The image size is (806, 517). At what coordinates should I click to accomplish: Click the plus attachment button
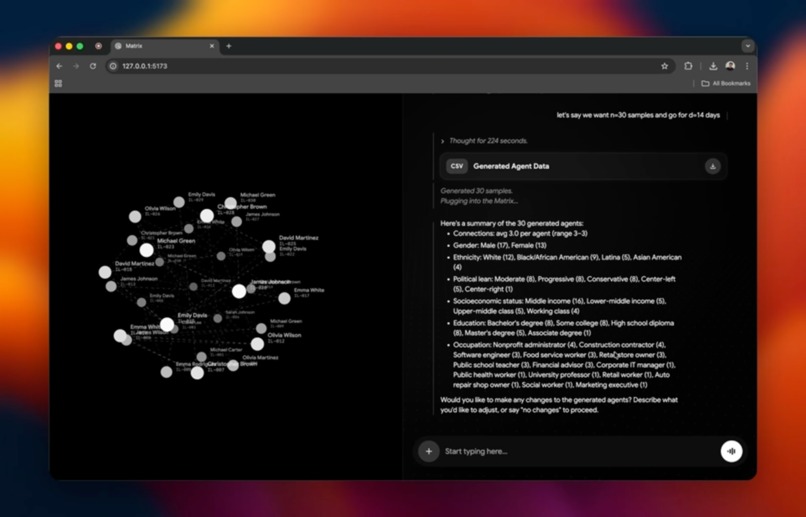[x=429, y=451]
